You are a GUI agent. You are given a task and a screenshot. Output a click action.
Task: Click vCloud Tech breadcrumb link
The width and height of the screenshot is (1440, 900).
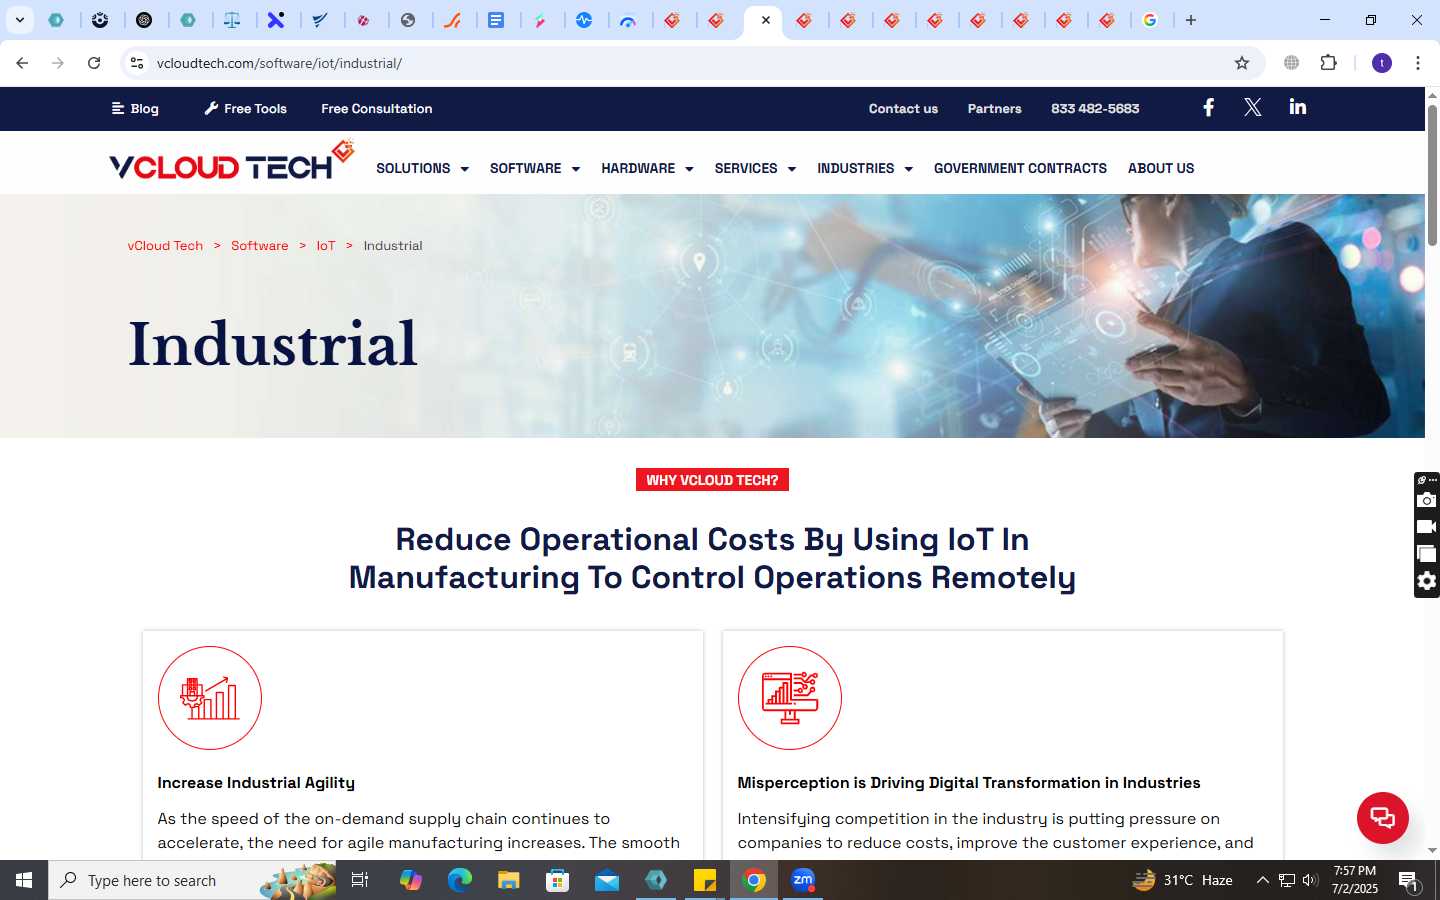[x=165, y=245]
